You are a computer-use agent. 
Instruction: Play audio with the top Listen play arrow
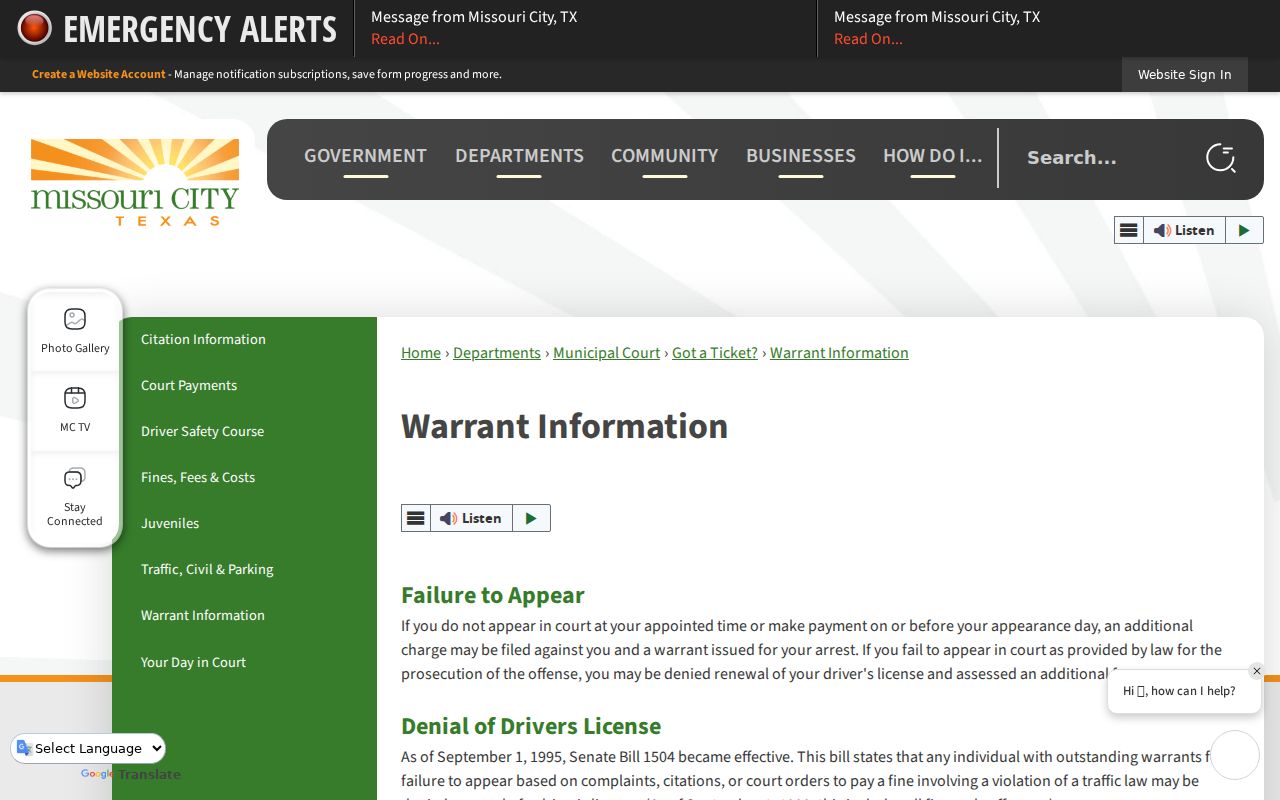coord(1244,230)
